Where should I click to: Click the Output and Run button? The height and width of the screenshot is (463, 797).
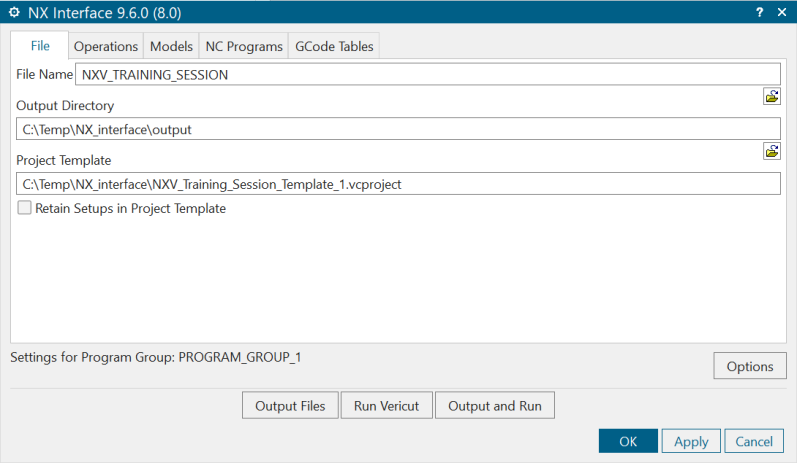(x=495, y=406)
